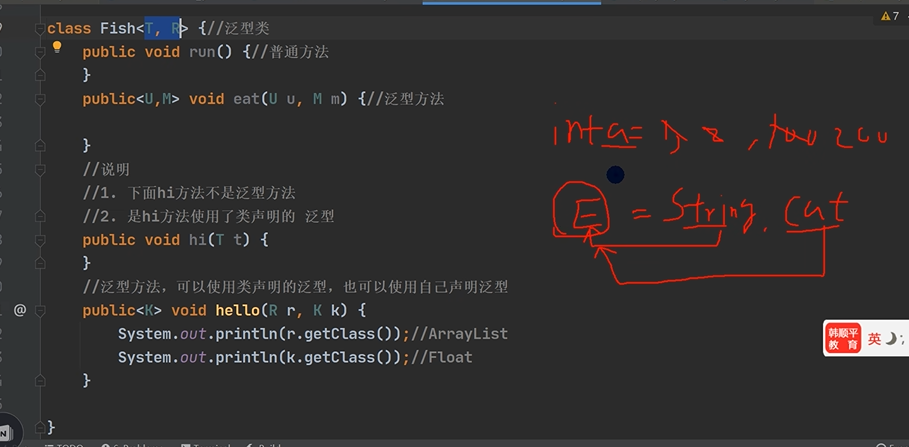
Task: Click comment '//2. 是hi方法使用了类声明的 泛型'
Action: [x=208, y=217]
